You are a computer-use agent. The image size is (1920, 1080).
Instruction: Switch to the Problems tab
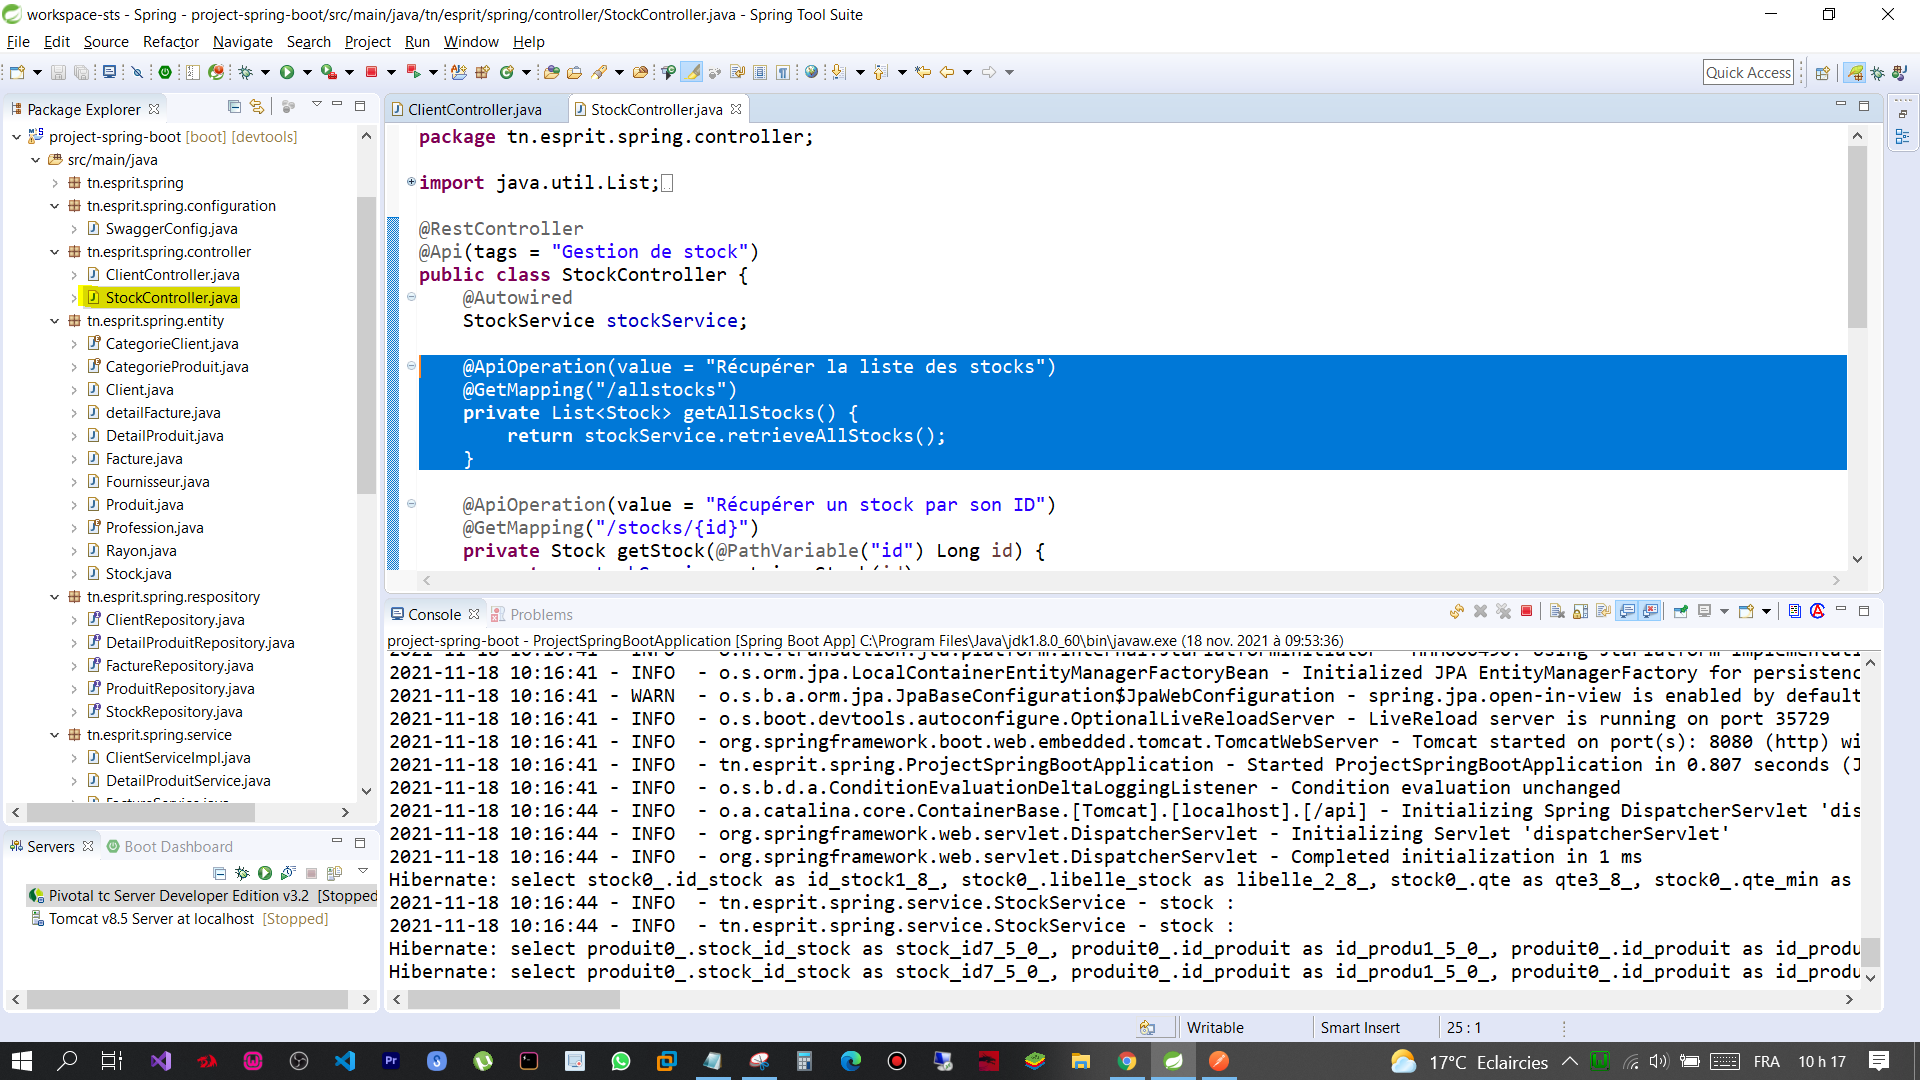click(532, 614)
